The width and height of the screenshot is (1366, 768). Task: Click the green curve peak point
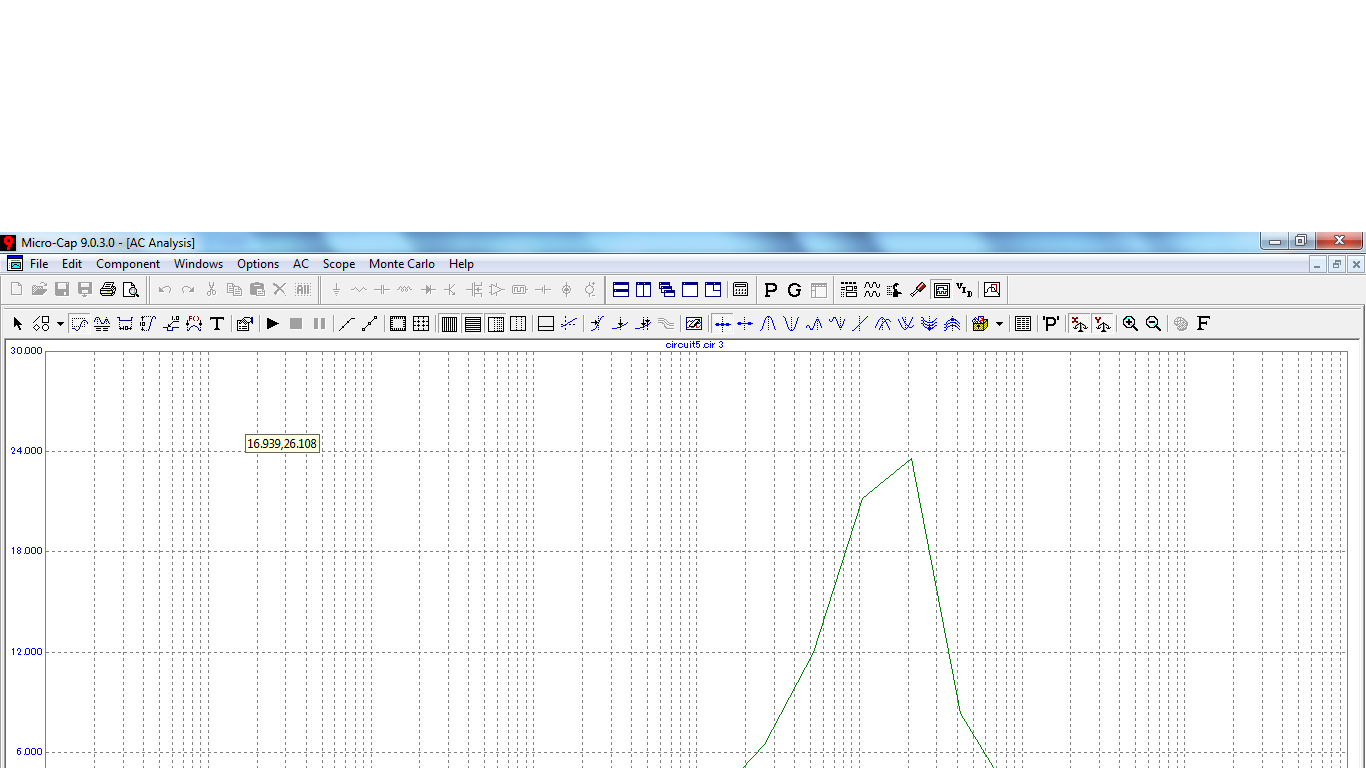(x=911, y=459)
